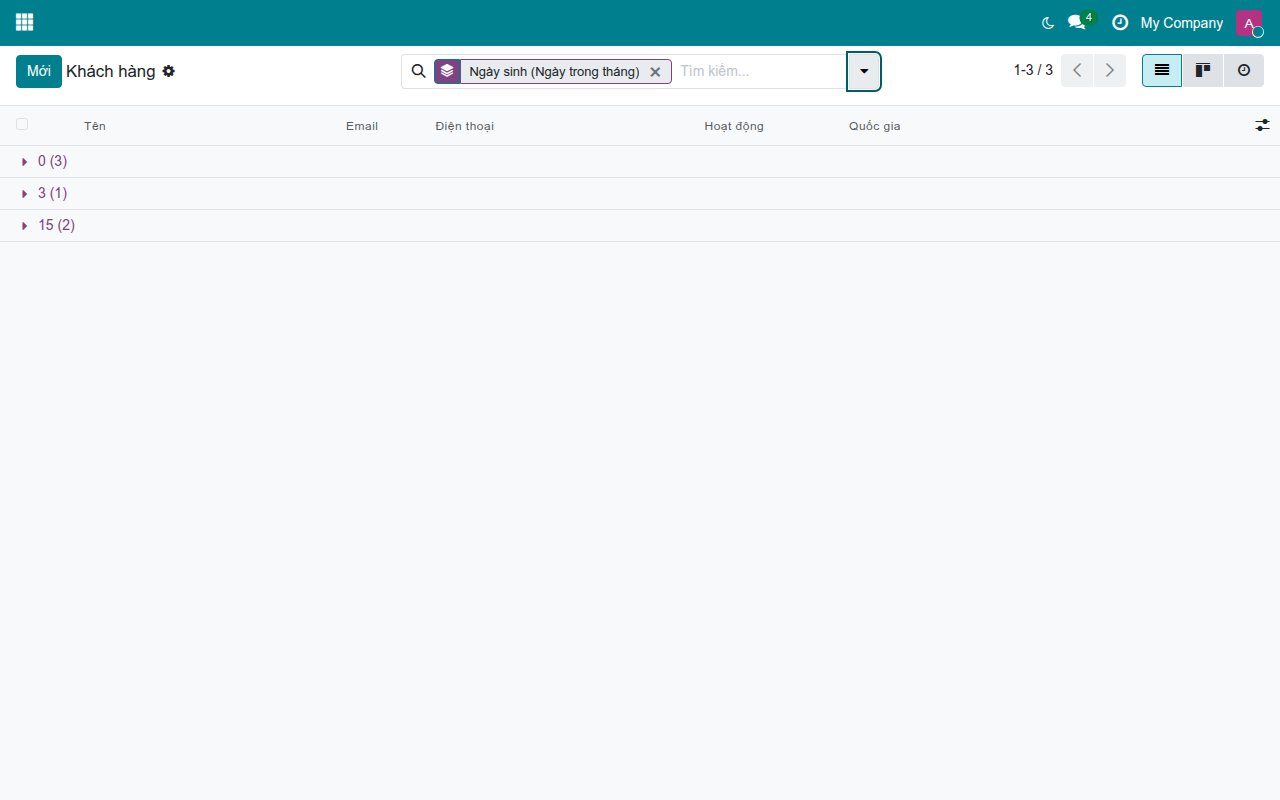Click the search magnifier icon
The width and height of the screenshot is (1280, 800).
419,71
